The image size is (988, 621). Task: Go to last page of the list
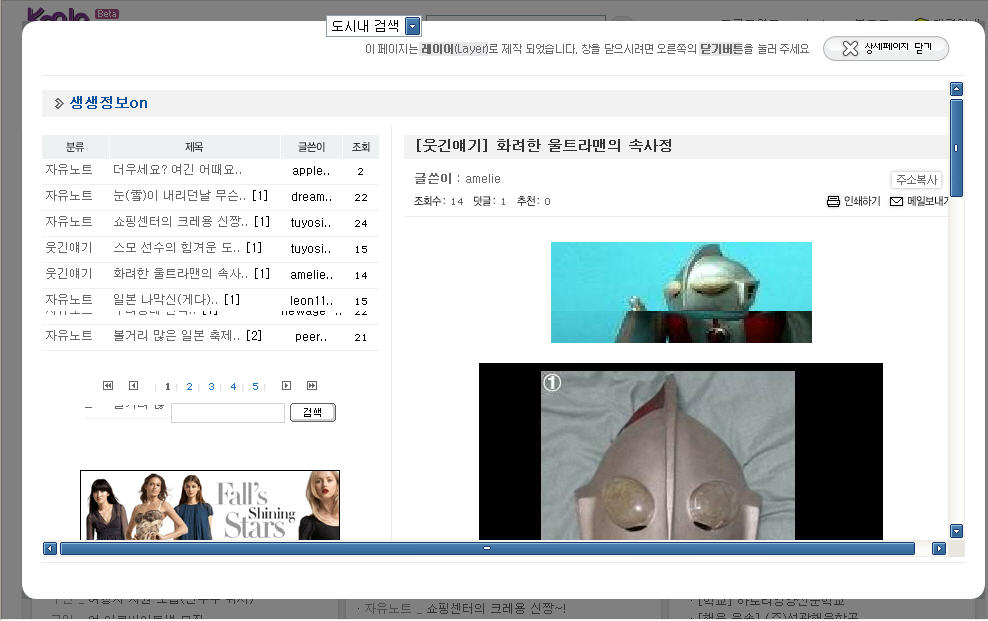point(312,385)
